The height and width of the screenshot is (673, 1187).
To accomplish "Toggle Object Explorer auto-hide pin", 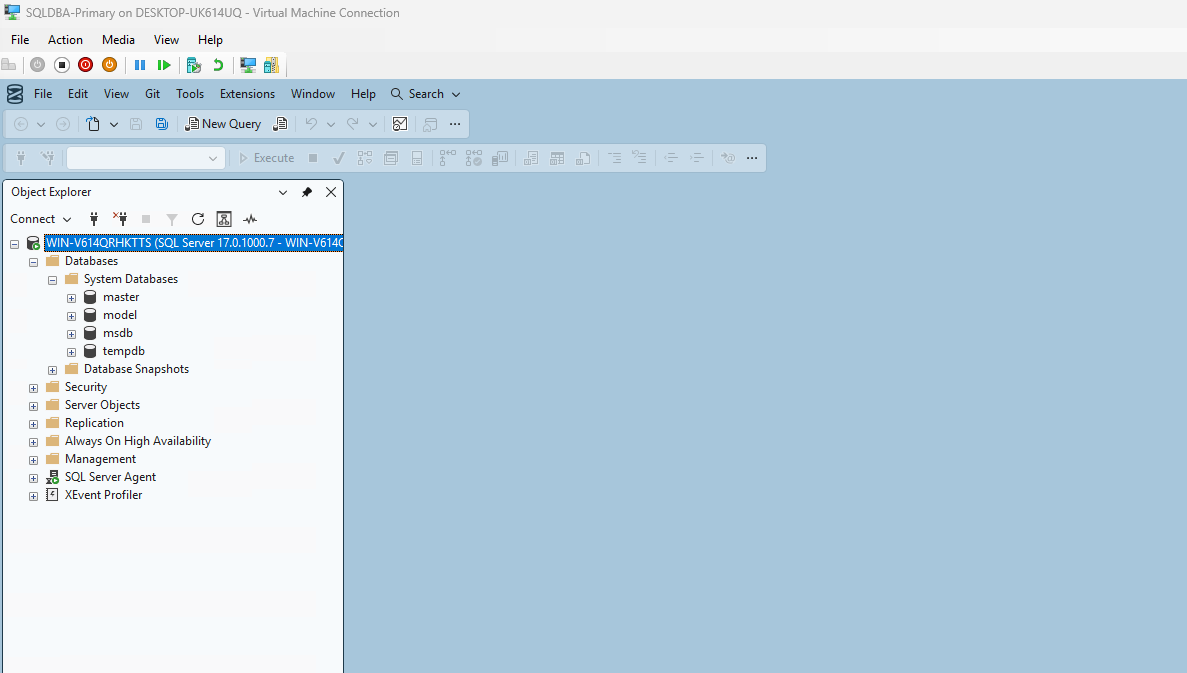I will click(x=307, y=192).
